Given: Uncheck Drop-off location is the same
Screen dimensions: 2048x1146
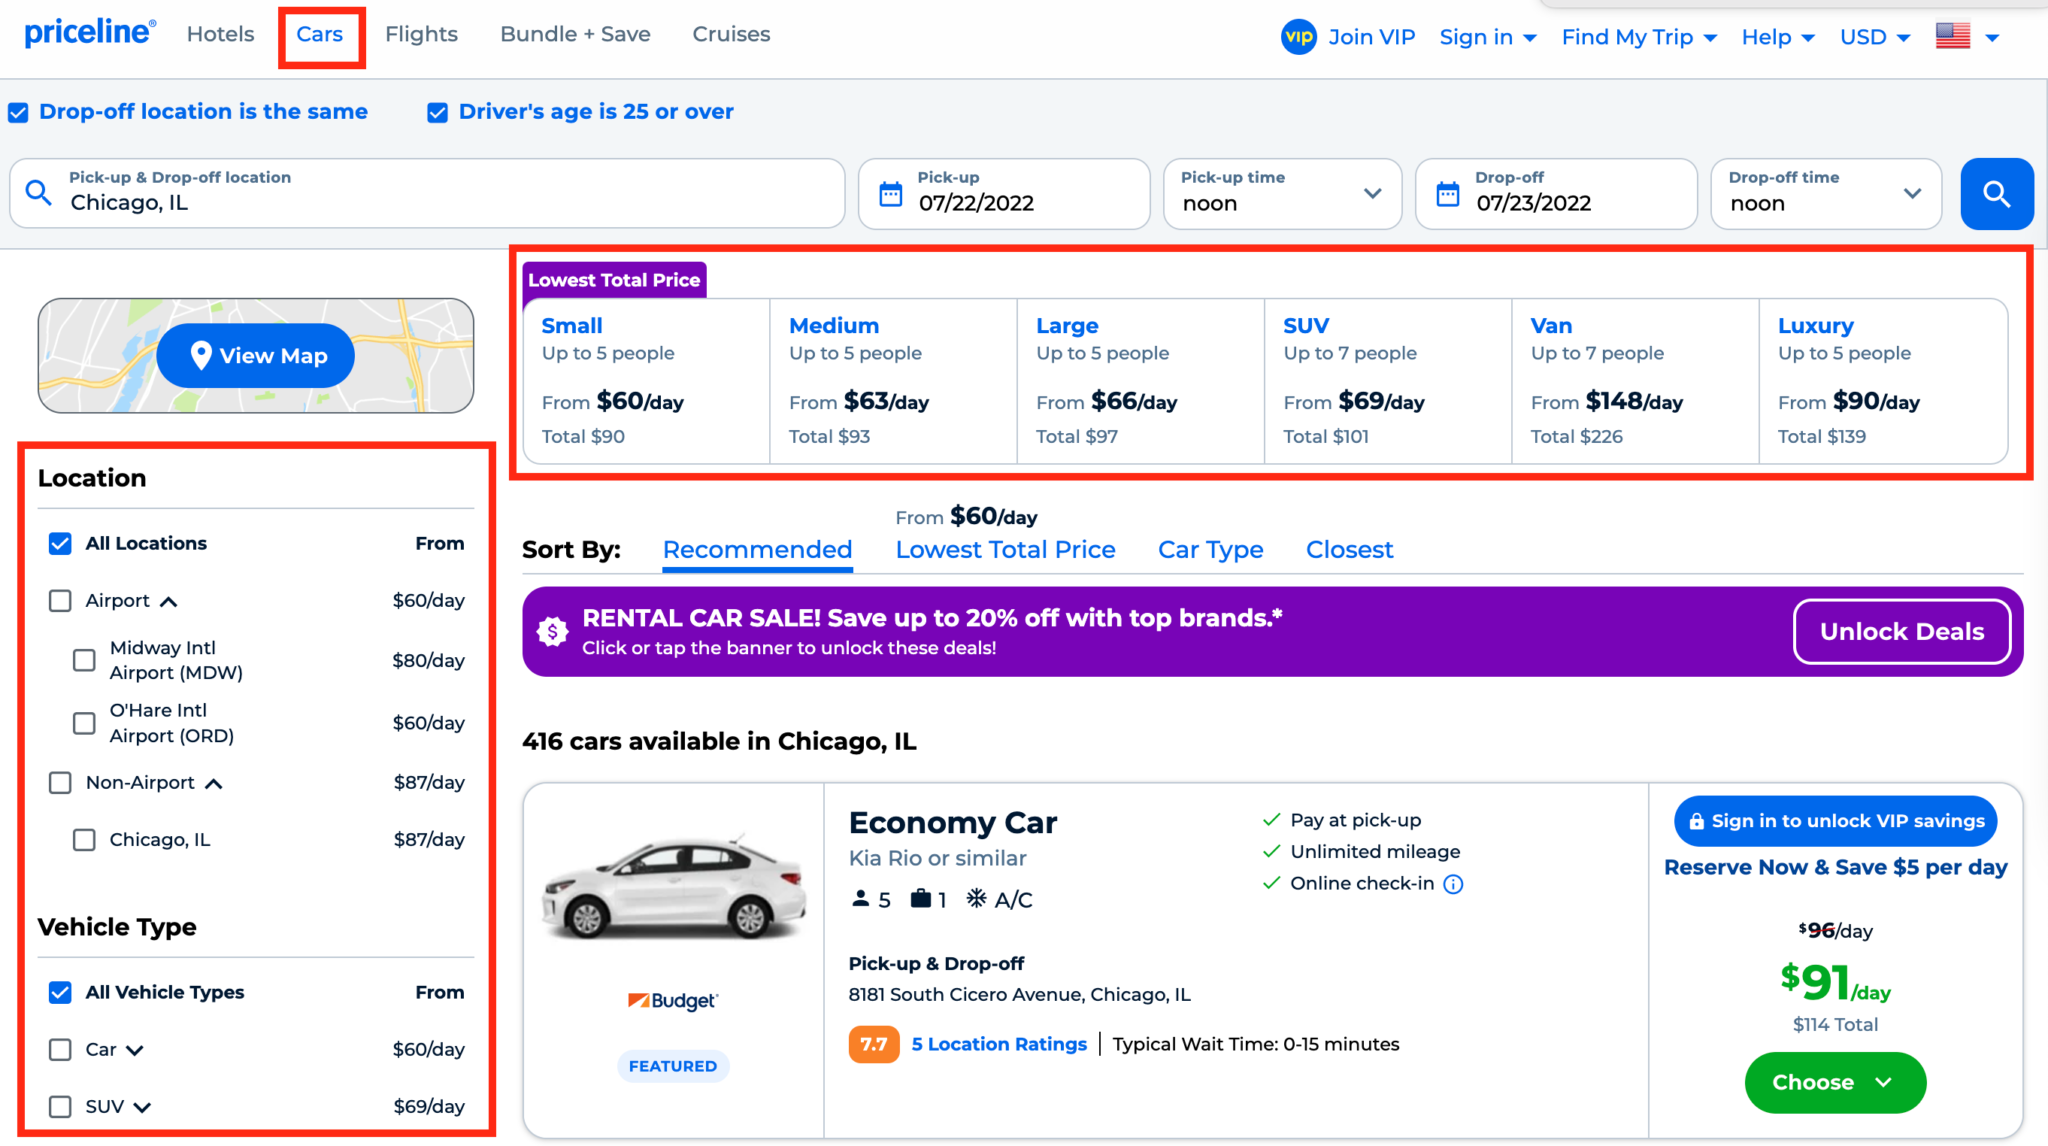Looking at the screenshot, I should pyautogui.click(x=18, y=112).
